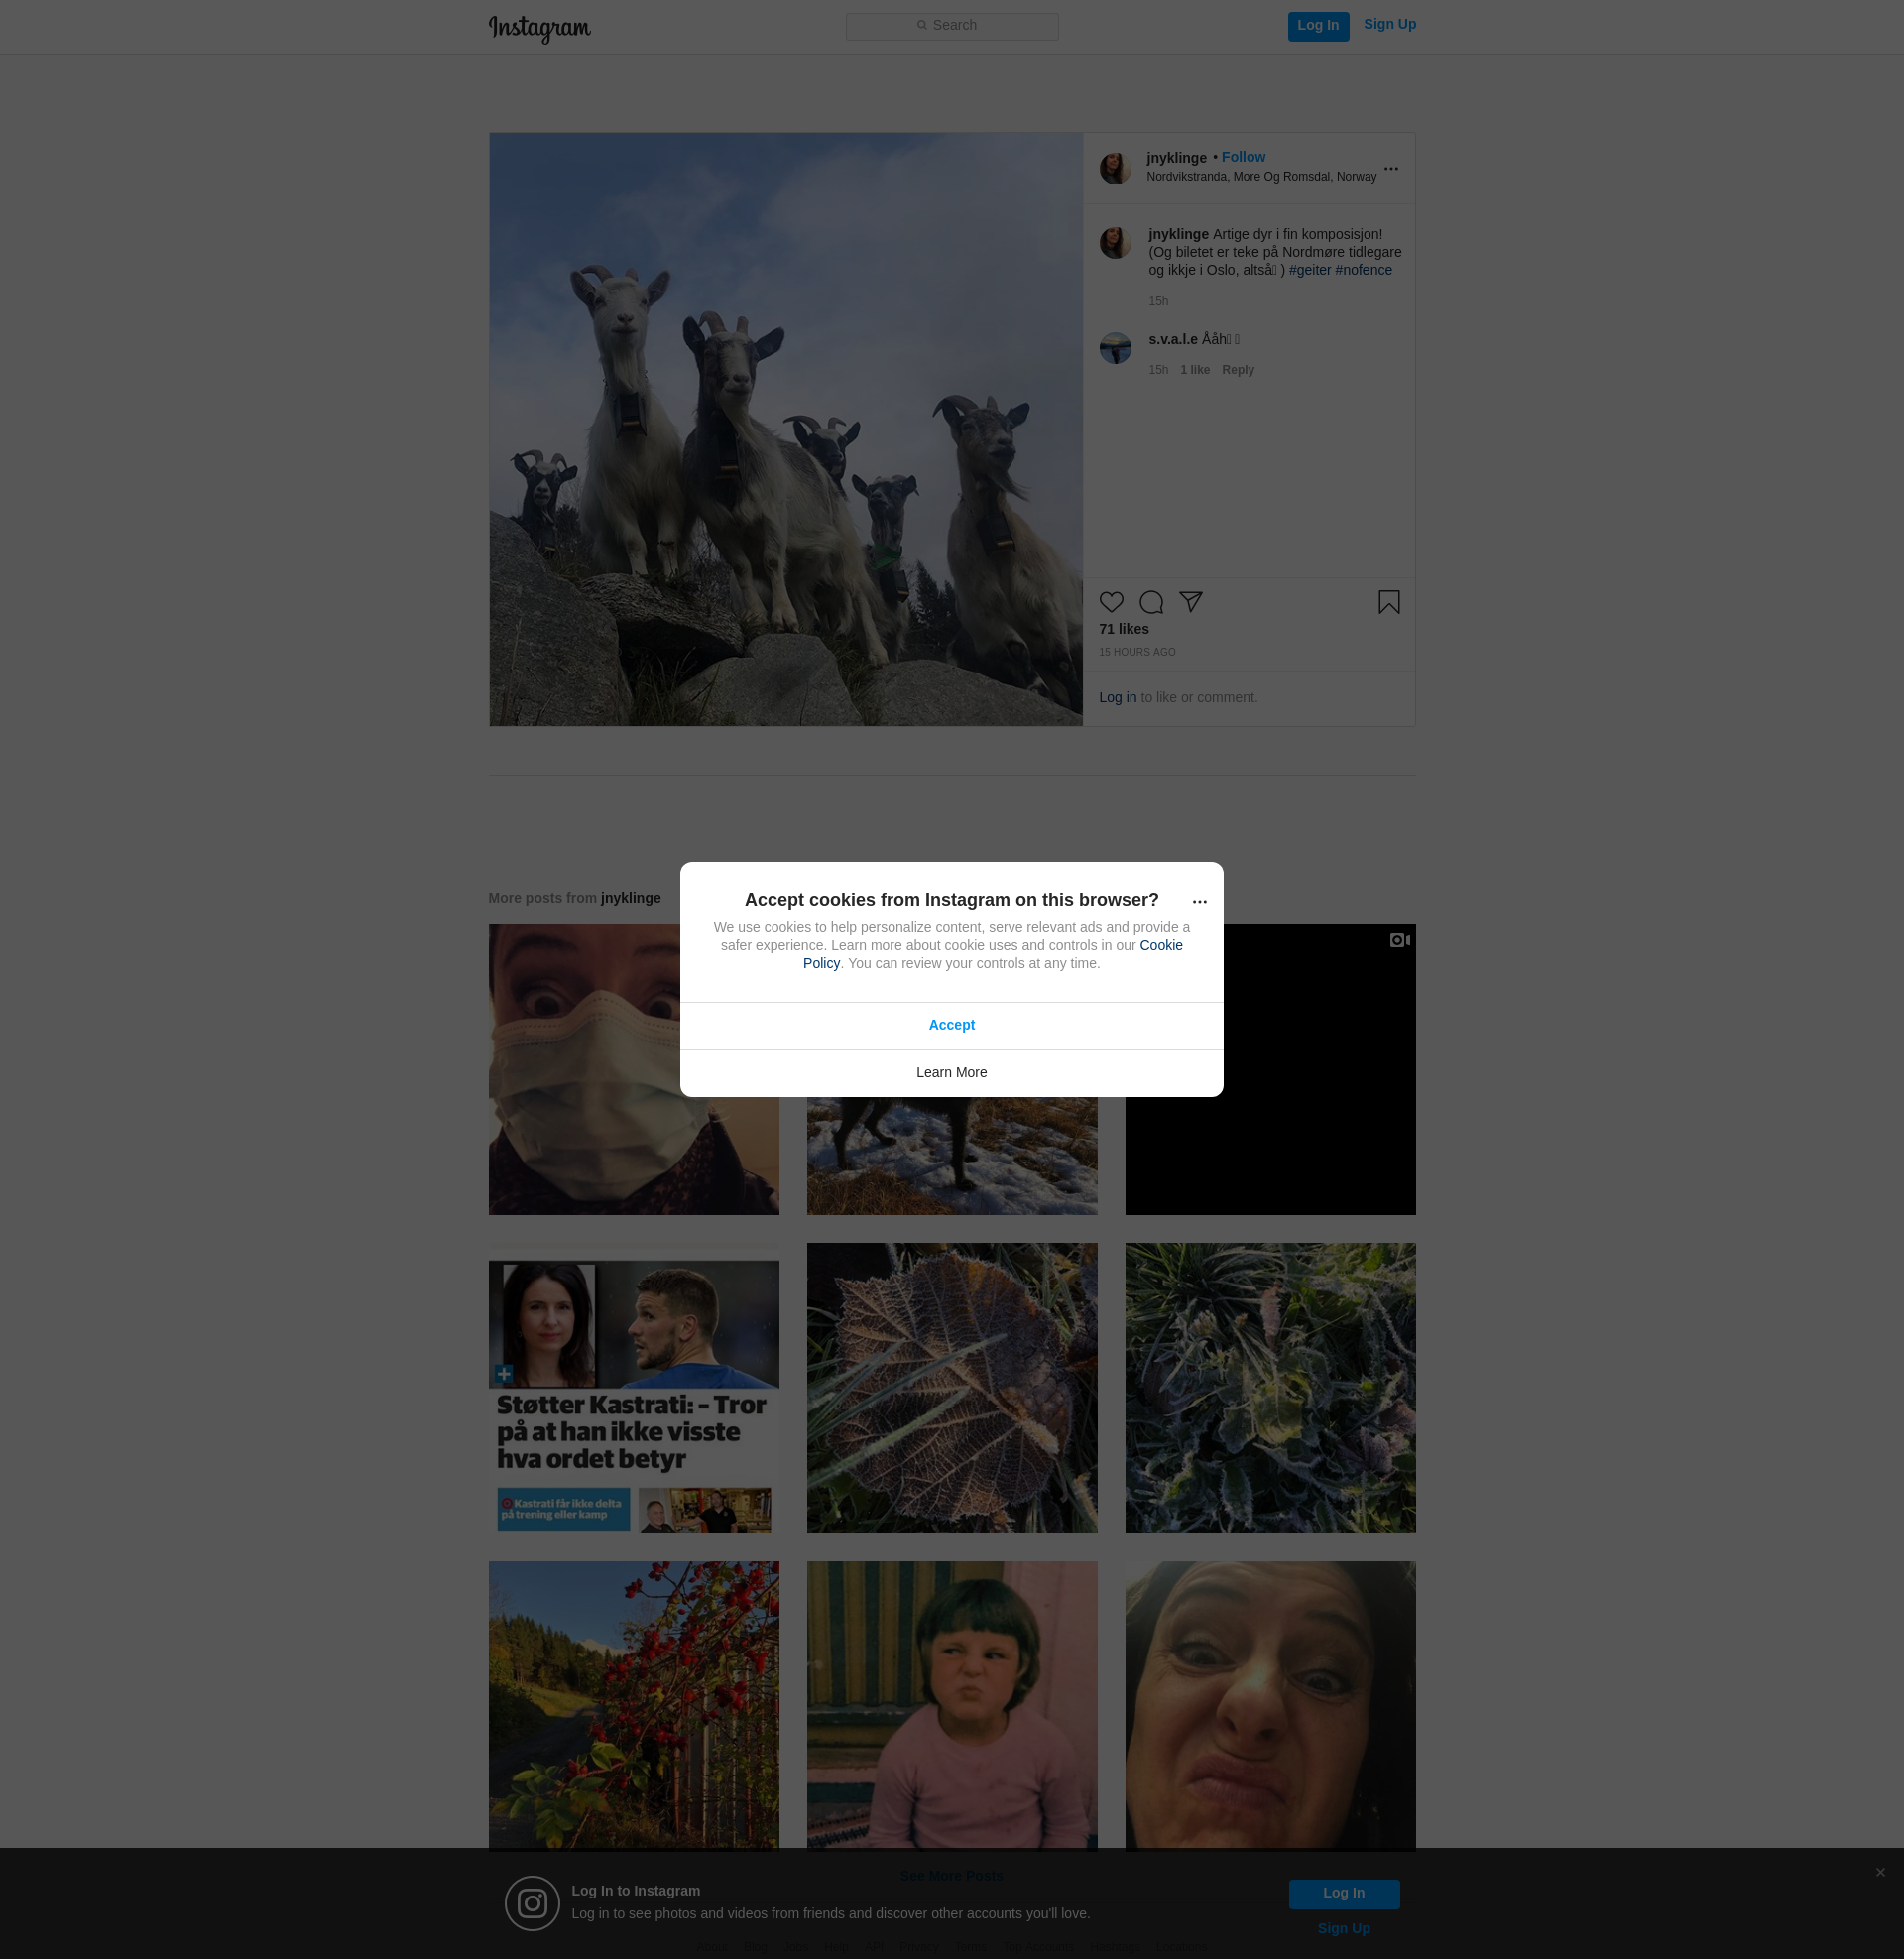Open the red berries landscape thumbnail

coord(633,1705)
